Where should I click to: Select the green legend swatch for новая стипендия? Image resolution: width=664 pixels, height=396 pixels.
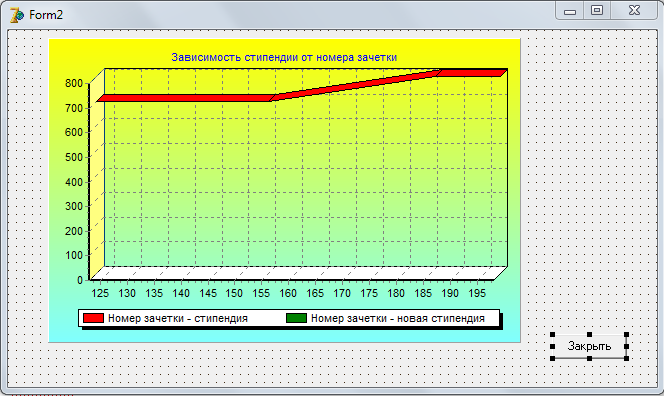pos(296,318)
